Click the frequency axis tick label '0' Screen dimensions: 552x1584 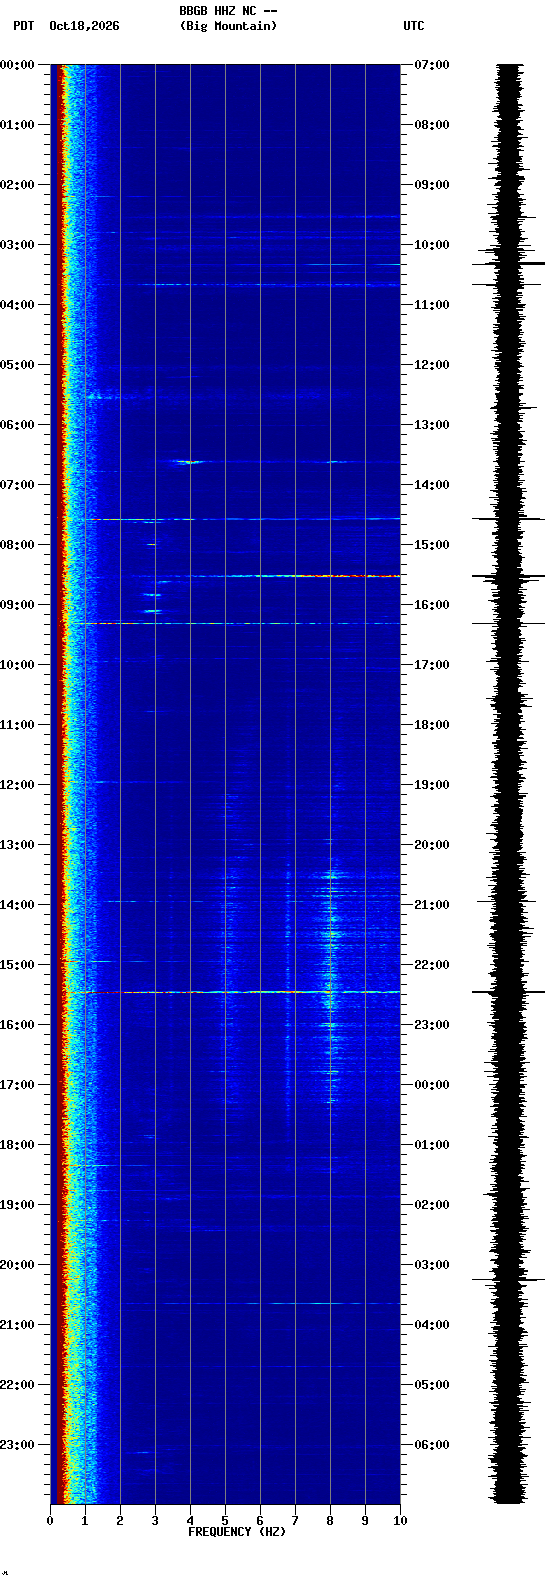(x=50, y=1521)
